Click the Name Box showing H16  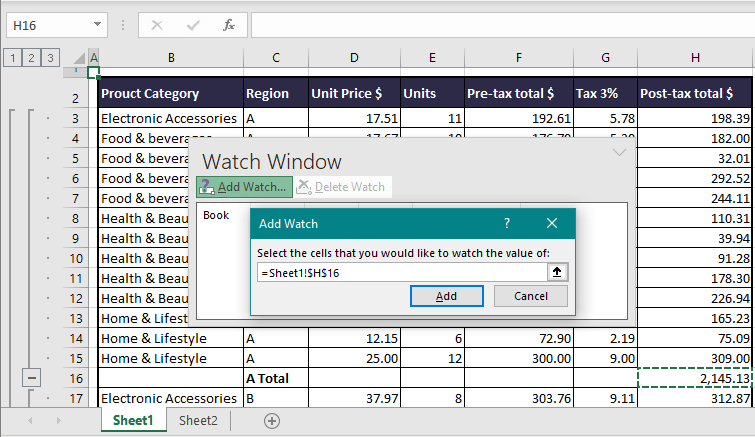pyautogui.click(x=57, y=25)
